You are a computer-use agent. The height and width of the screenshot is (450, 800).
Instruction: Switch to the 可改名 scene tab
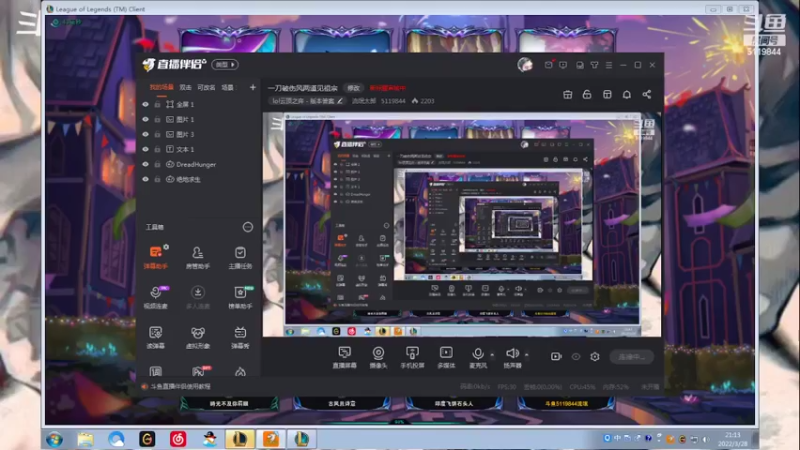(x=206, y=87)
